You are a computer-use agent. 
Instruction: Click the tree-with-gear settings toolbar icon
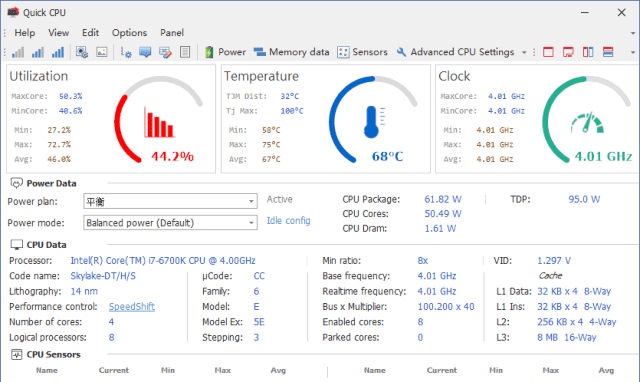pyautogui.click(x=126, y=52)
